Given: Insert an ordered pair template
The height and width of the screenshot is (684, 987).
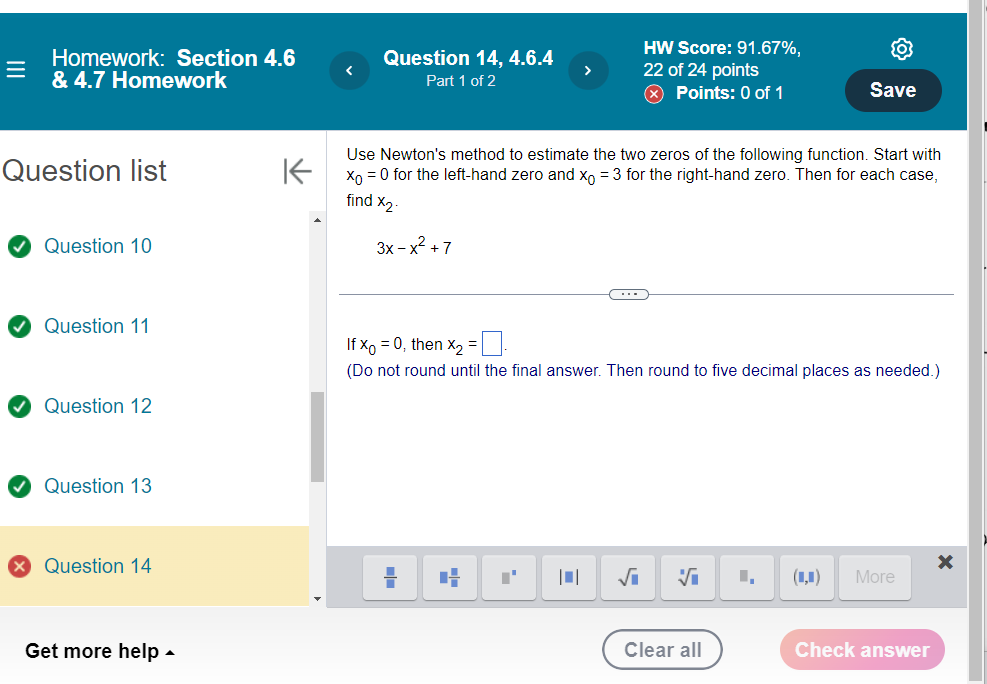Looking at the screenshot, I should coord(806,577).
